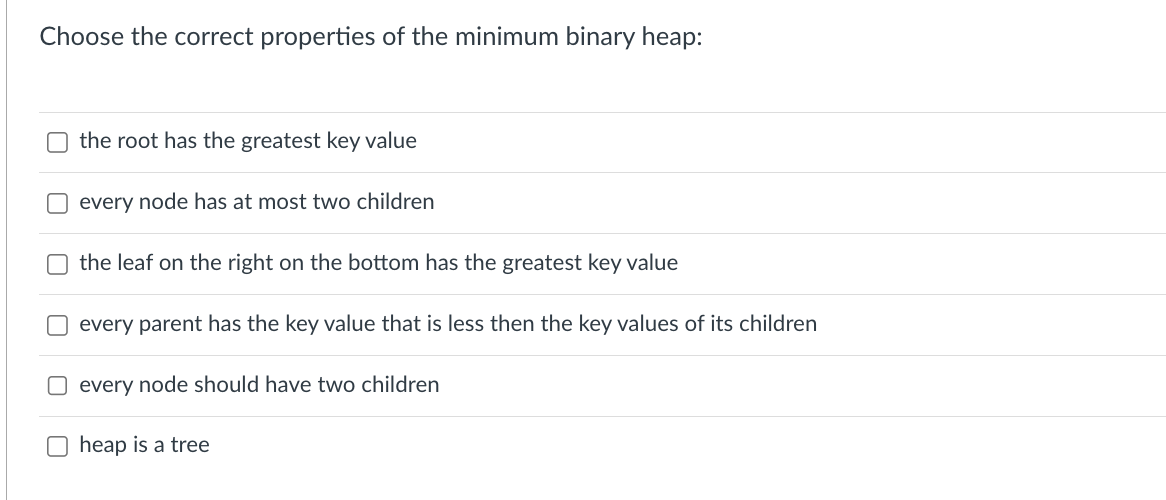The width and height of the screenshot is (1166, 500).
Task: Tick the 'at most two children' checkbox
Action: (x=57, y=203)
